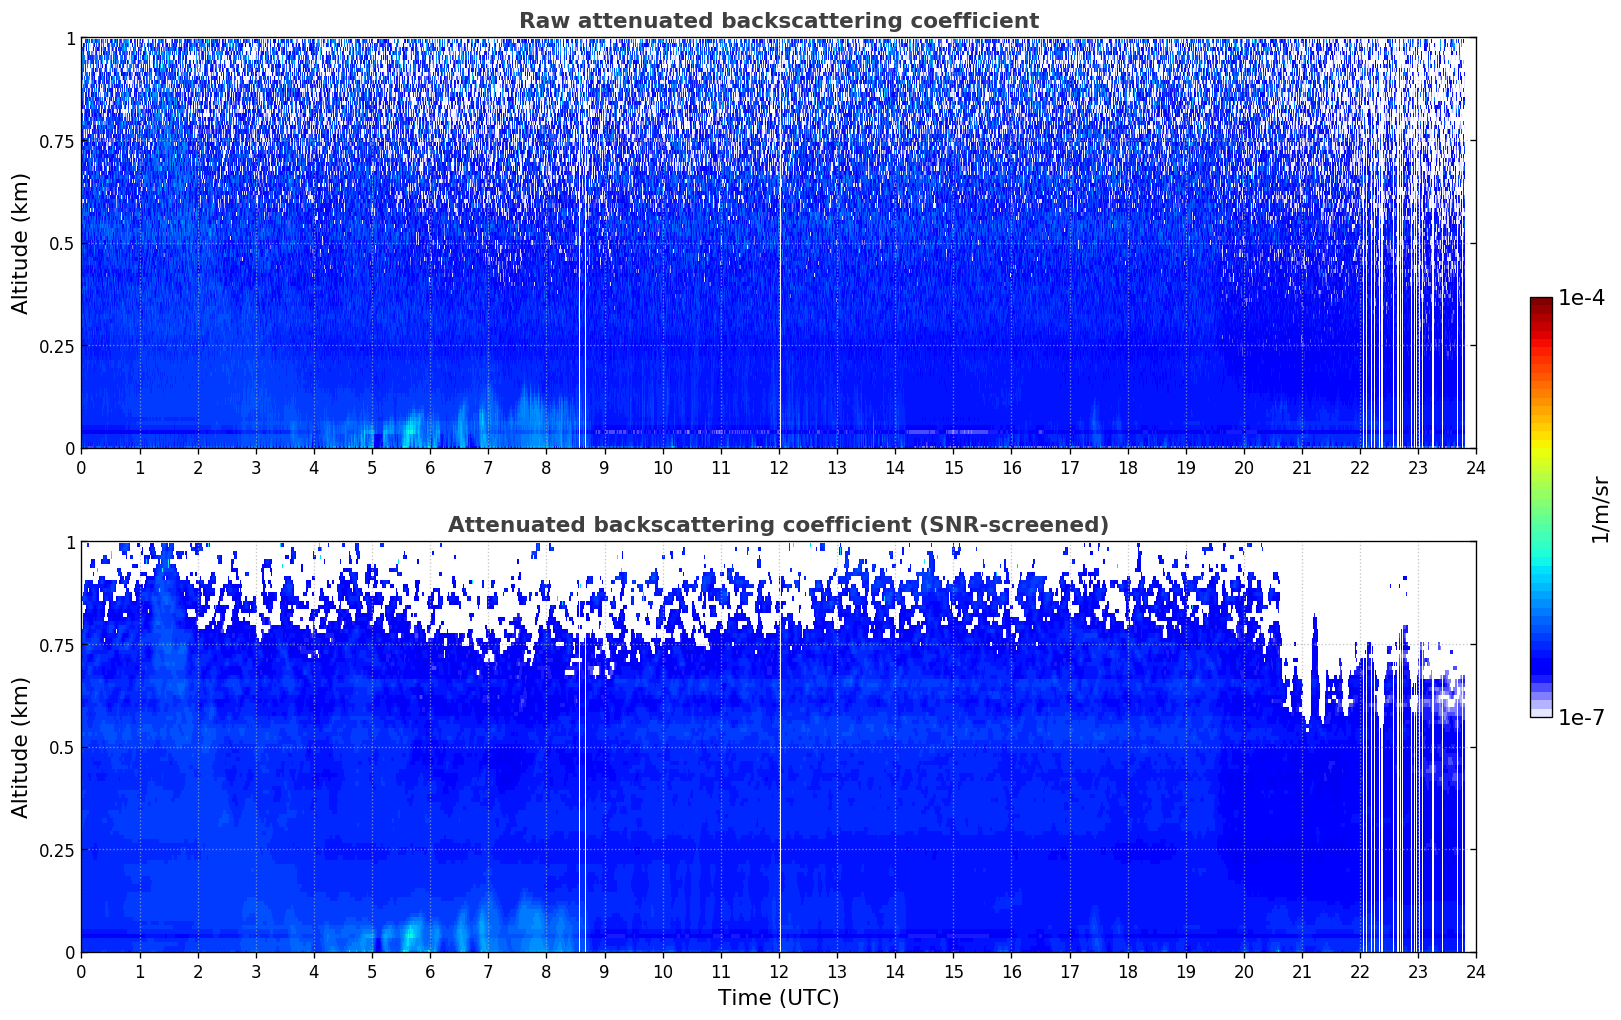1621x1020 pixels.
Task: Click the colorbar's "1e-4" maximum label
Action: point(1581,298)
